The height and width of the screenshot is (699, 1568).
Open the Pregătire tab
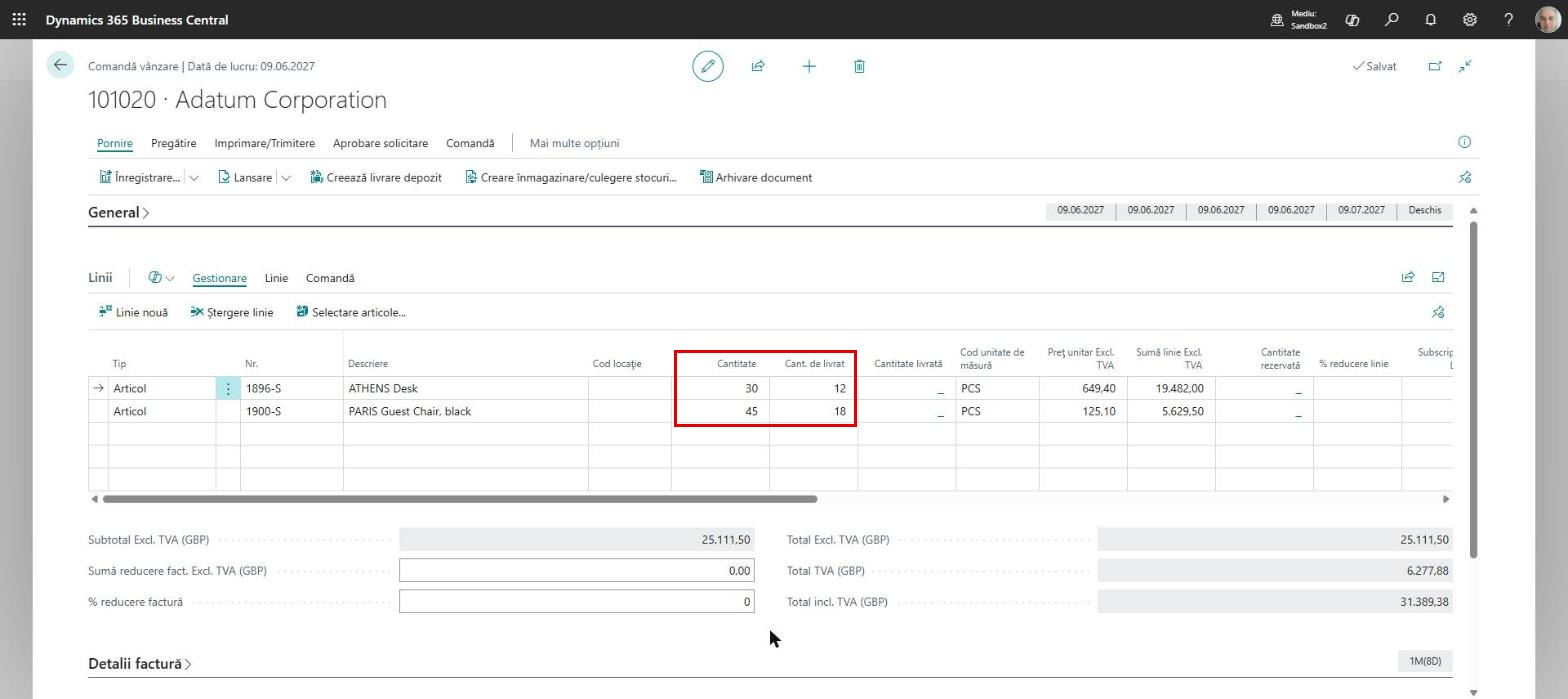coord(174,143)
